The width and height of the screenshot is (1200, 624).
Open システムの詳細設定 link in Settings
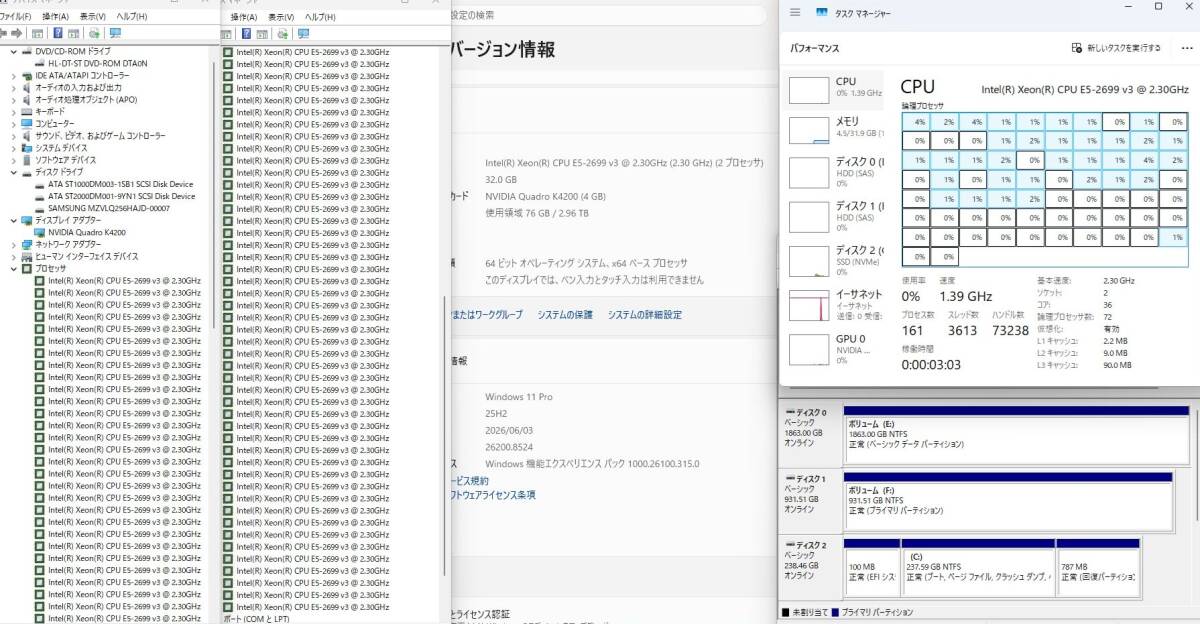(645, 314)
